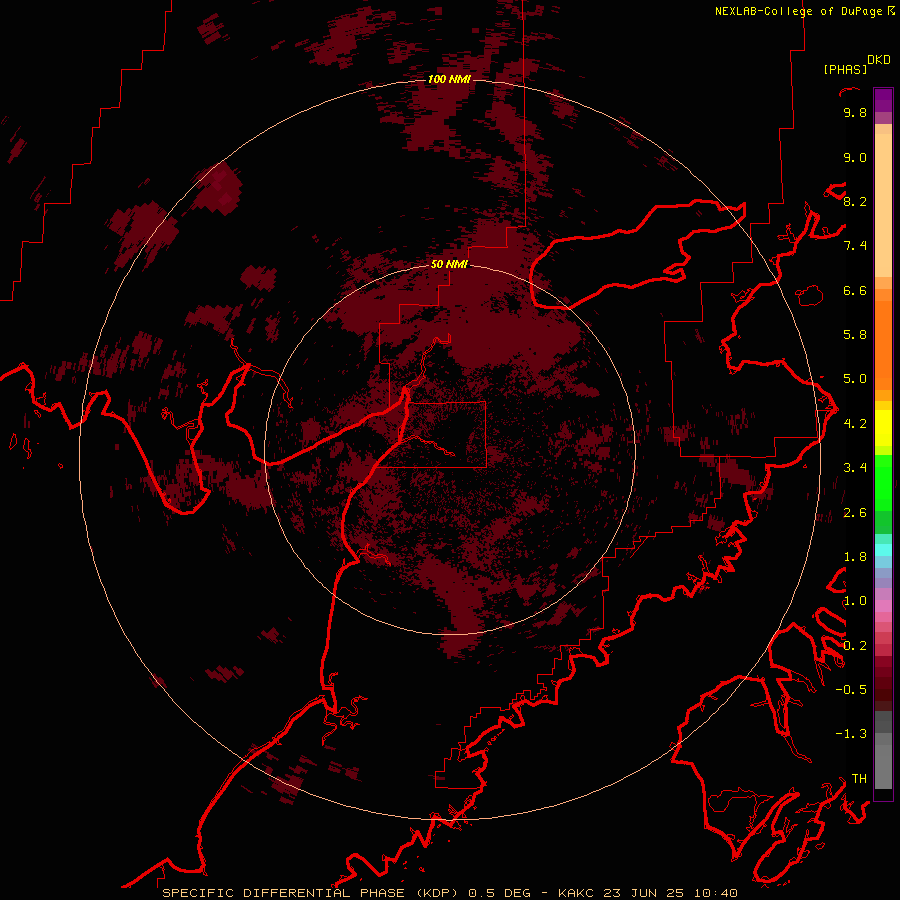Click the [PHAS] units label
Viewport: 900px width, 900px height.
coord(845,69)
